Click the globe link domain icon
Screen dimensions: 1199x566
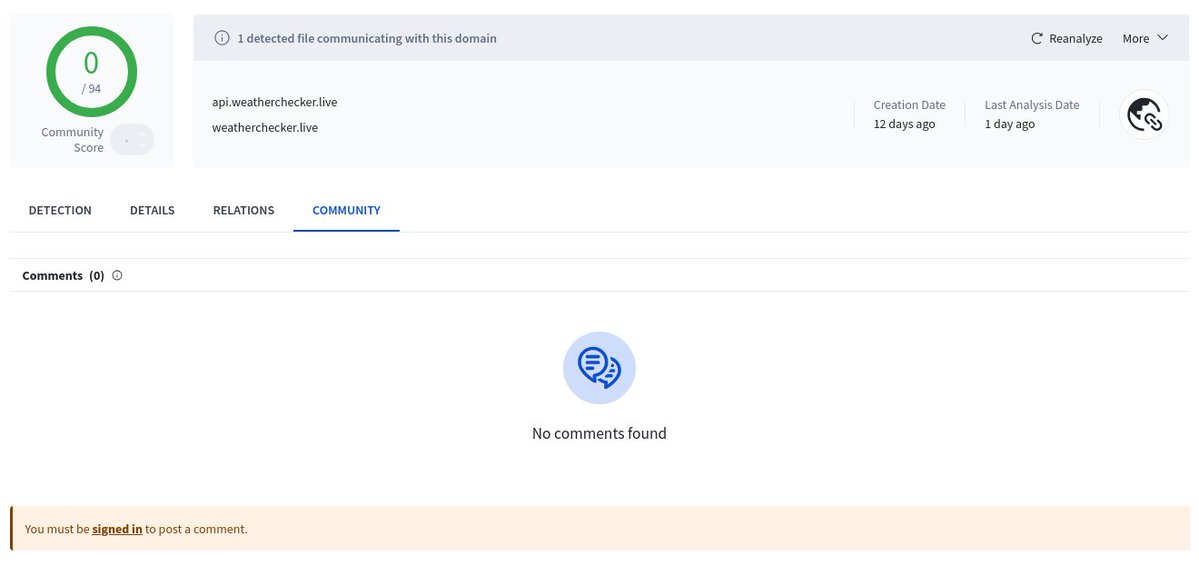[x=1144, y=115]
